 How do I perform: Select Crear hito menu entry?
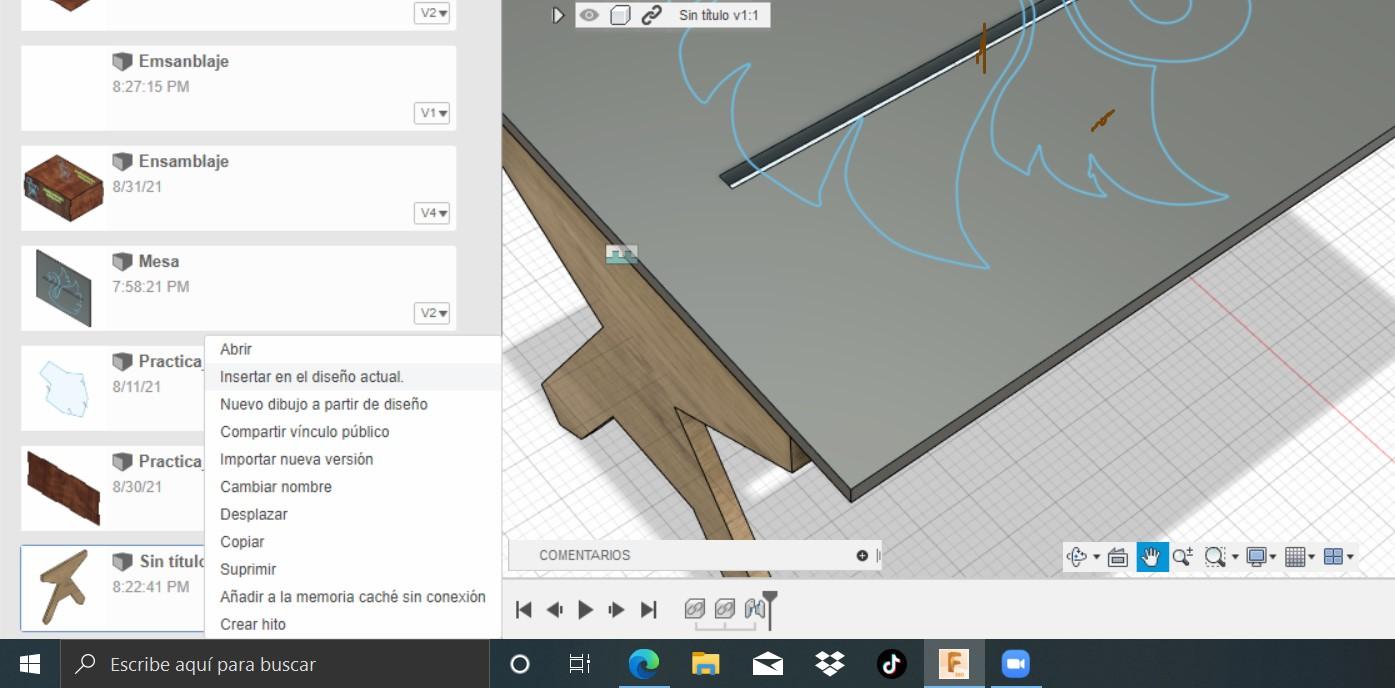point(253,624)
